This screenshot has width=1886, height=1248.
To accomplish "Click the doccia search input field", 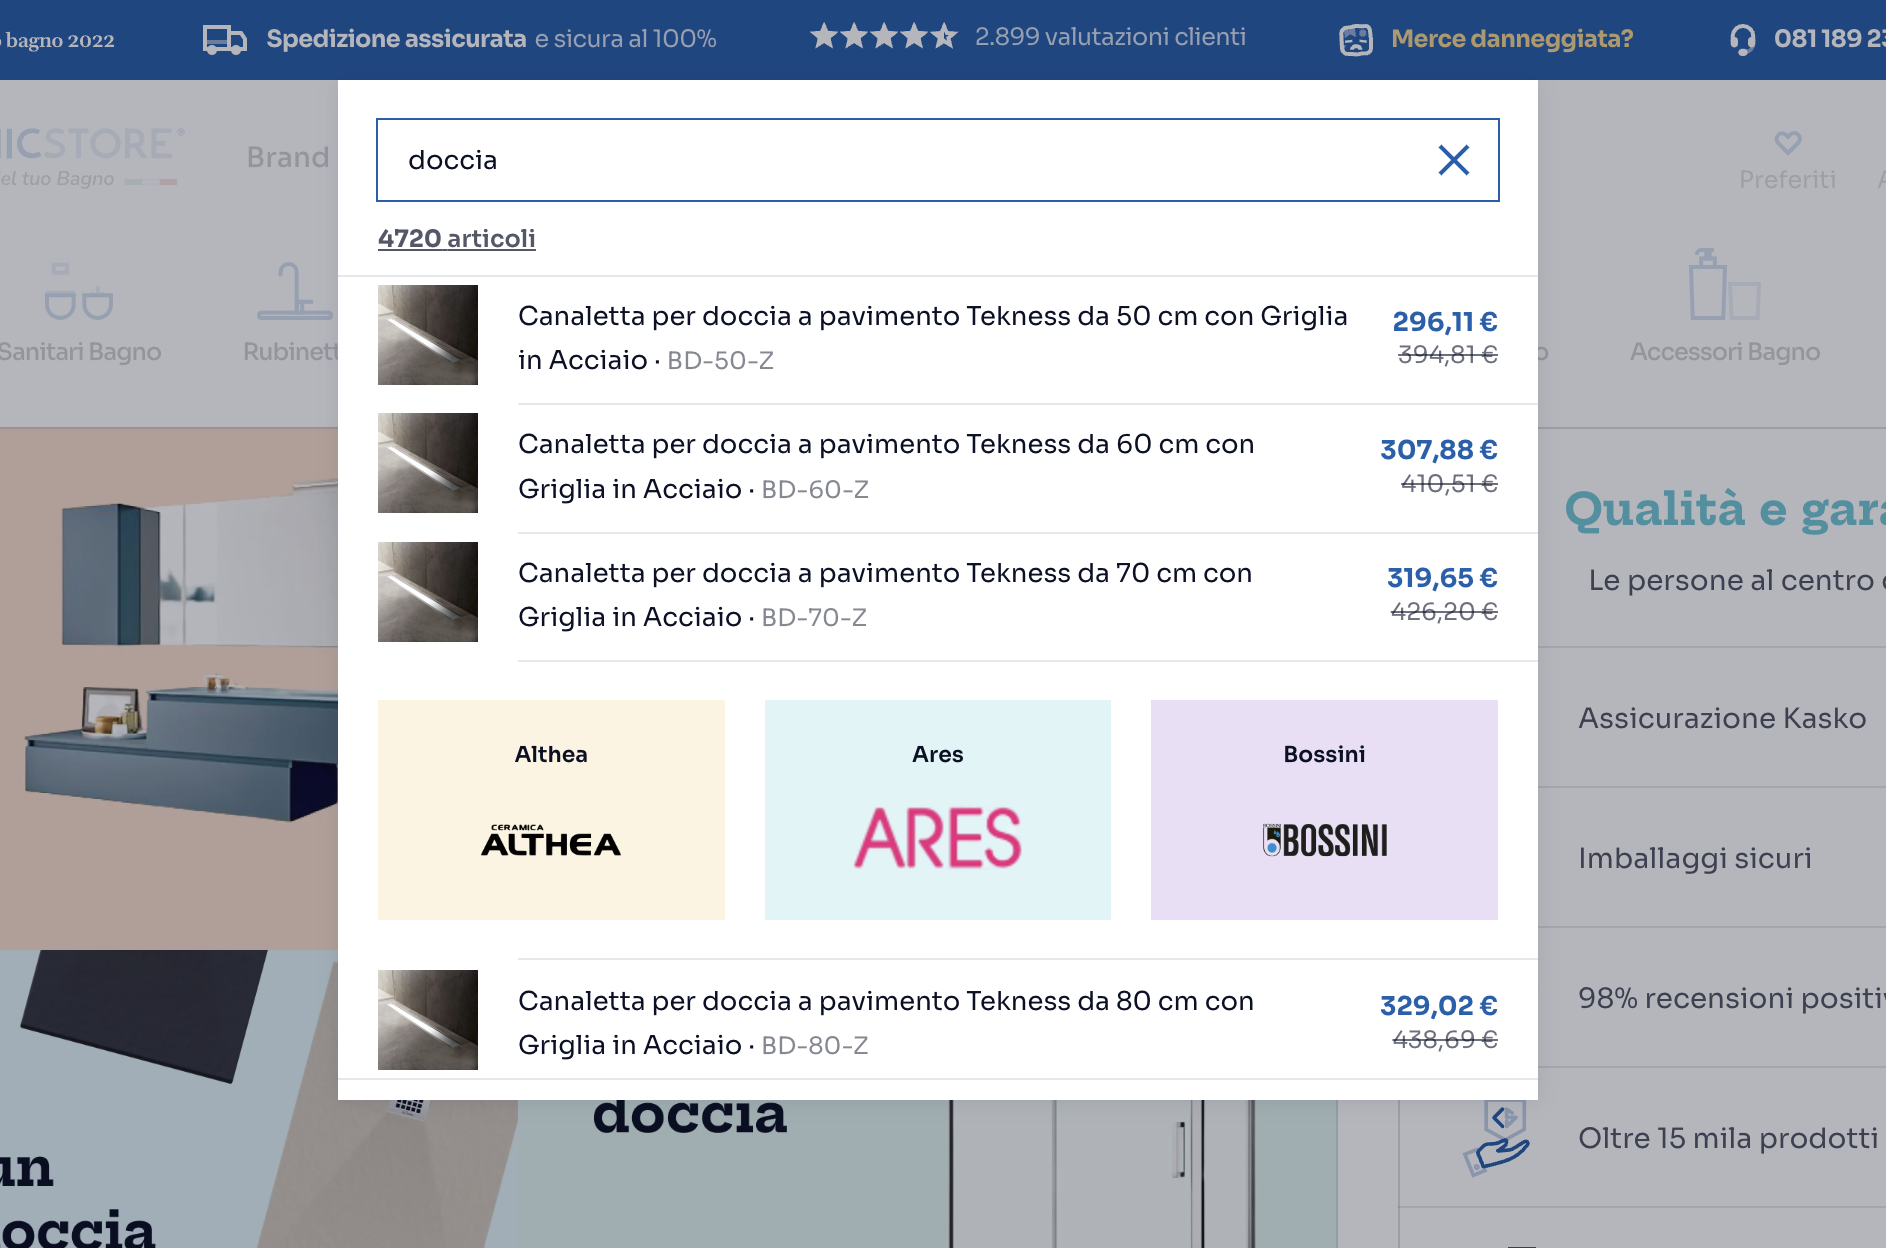I will (900, 160).
